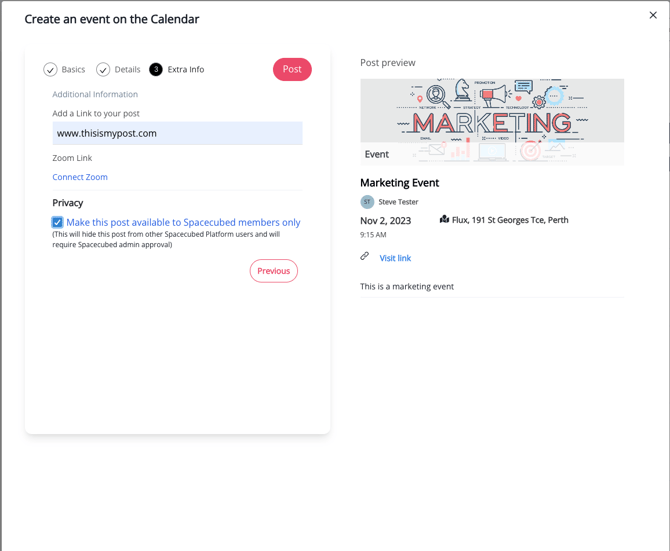Viewport: 670px width, 551px height.
Task: Click the step 3 number badge
Action: coord(156,70)
